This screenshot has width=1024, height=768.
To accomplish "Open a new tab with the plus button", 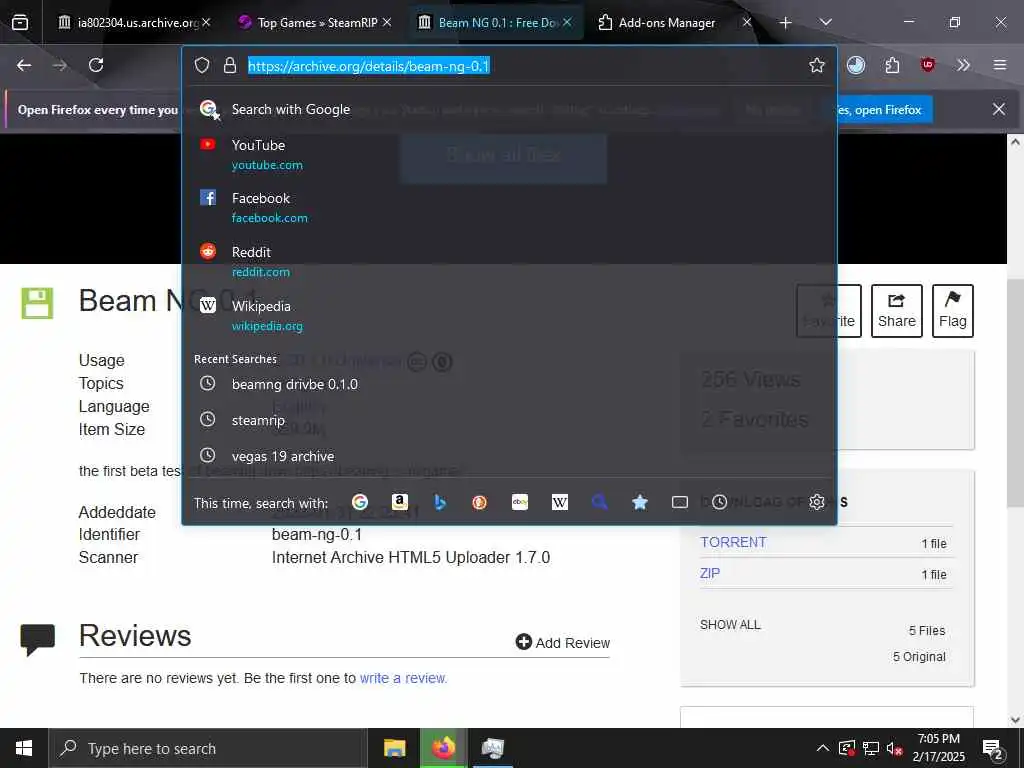I will point(786,23).
